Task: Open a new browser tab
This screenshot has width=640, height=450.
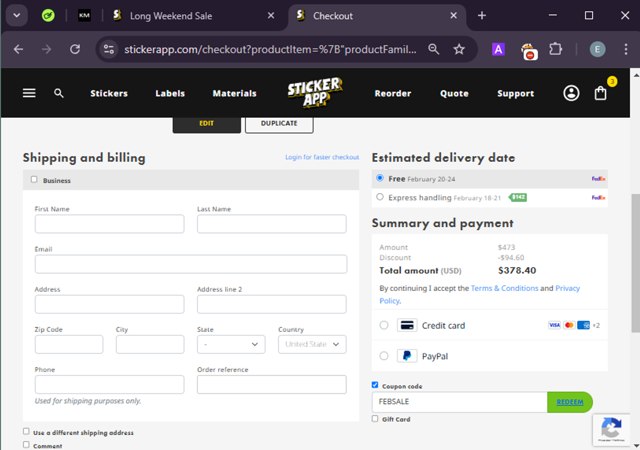Action: click(482, 16)
